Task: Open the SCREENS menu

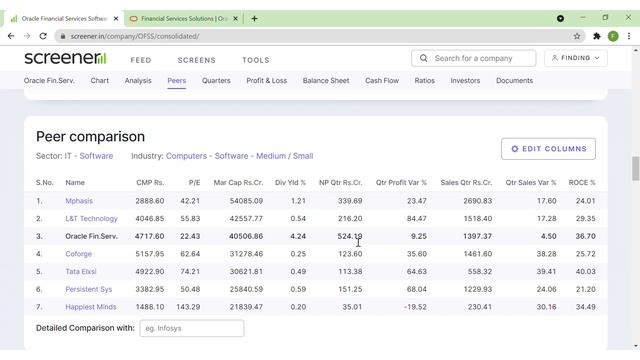Action: 196,60
